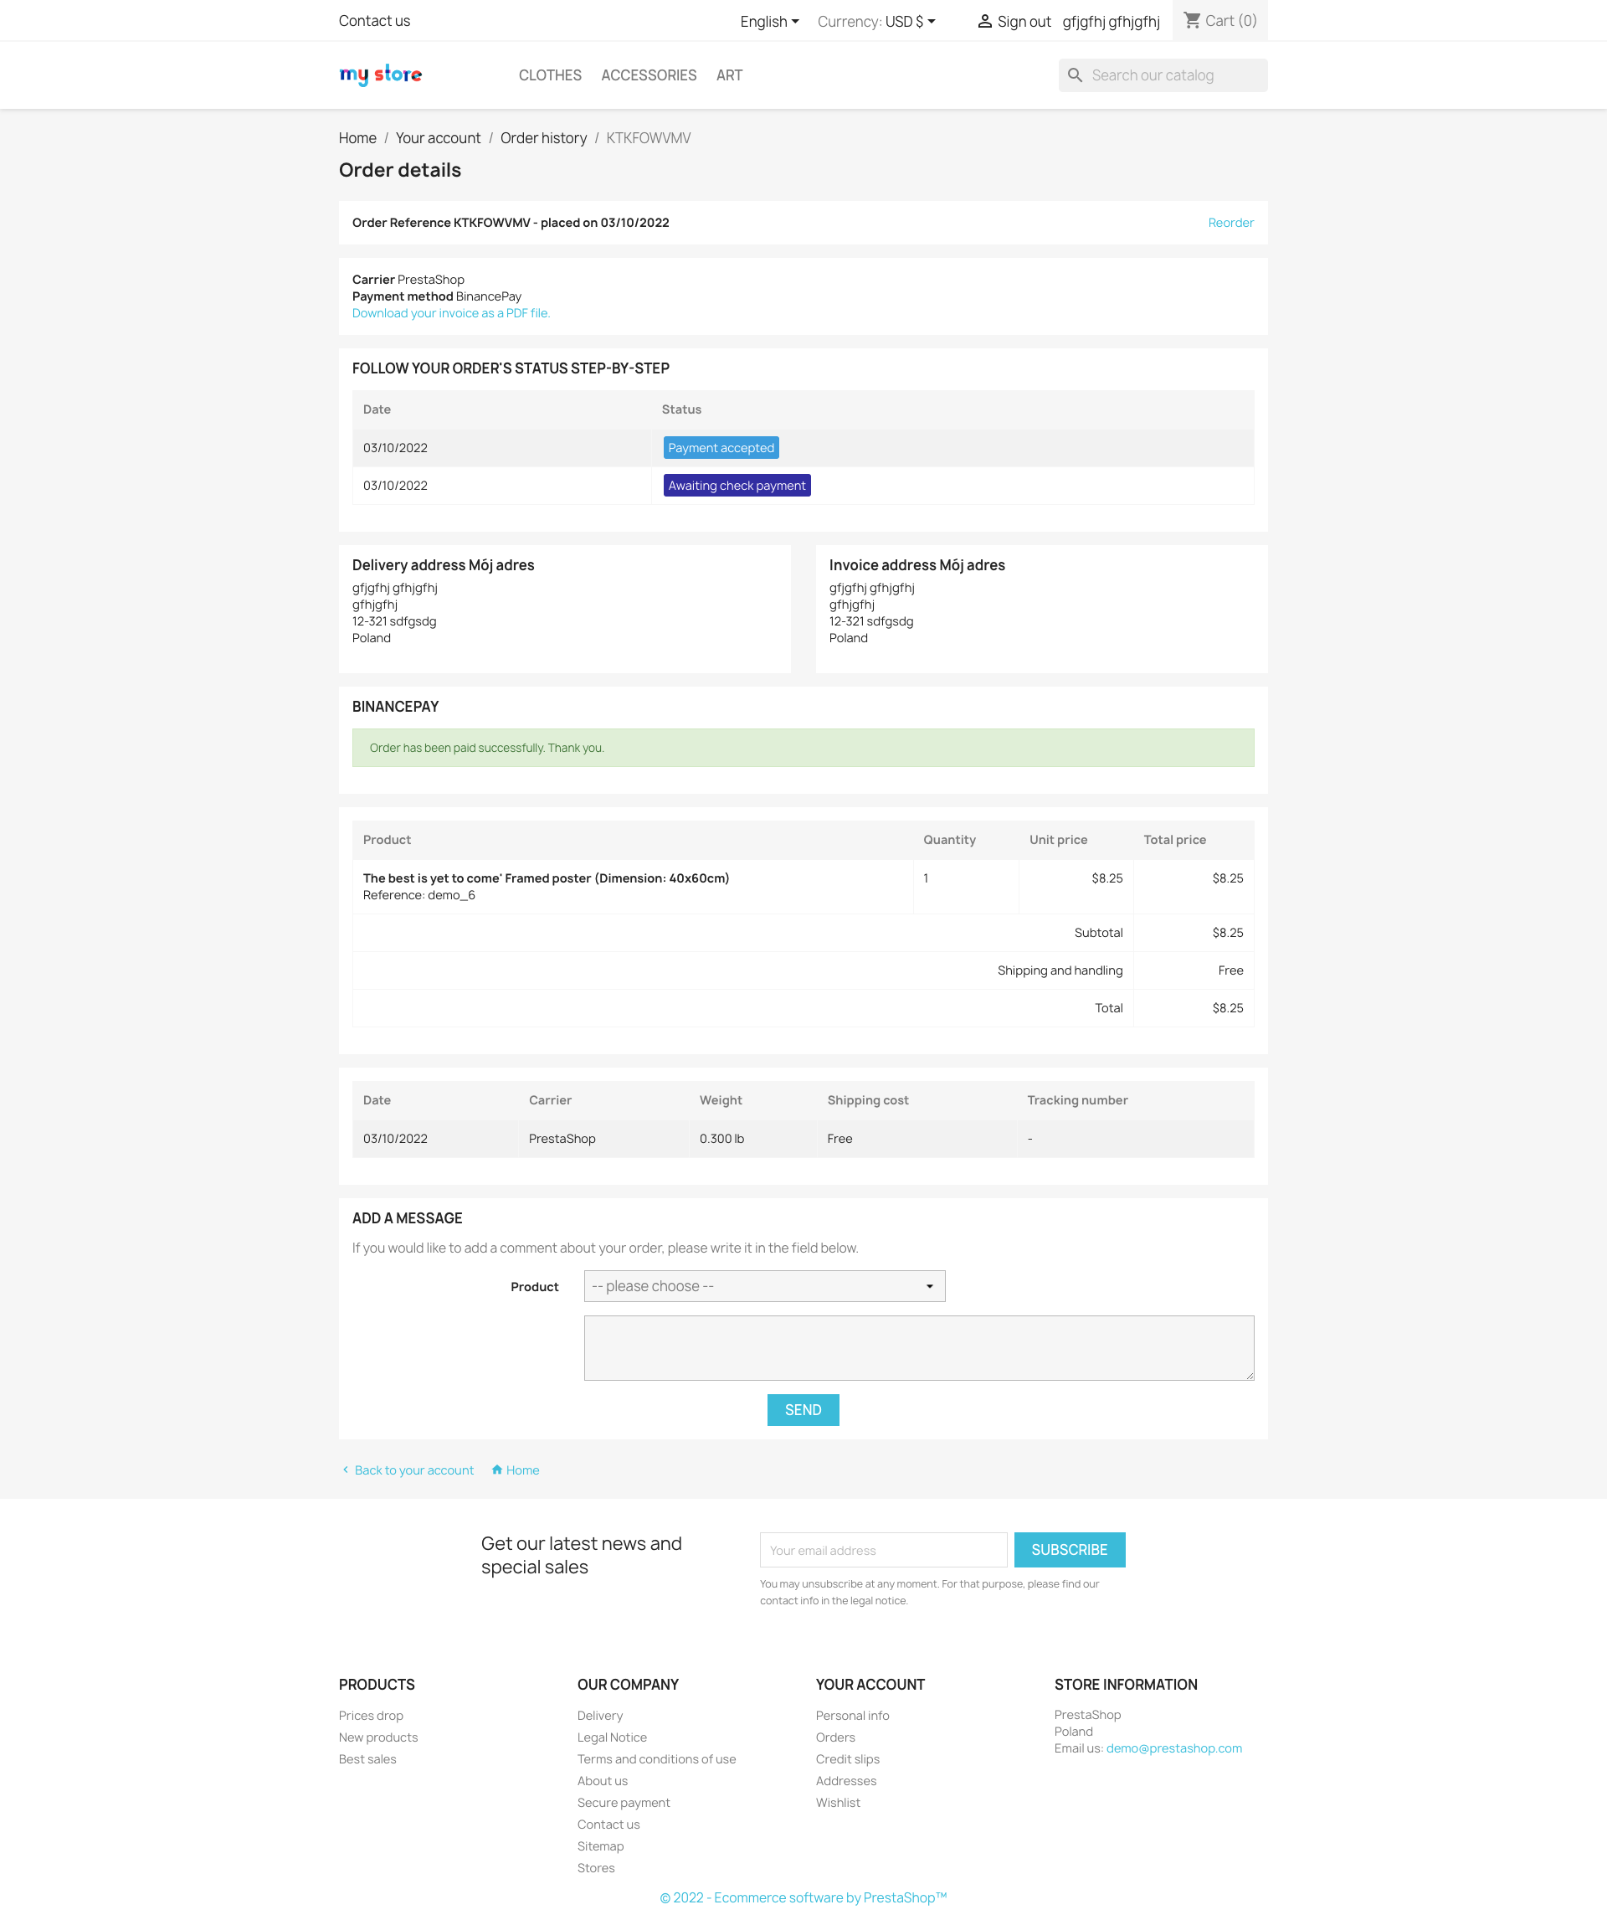Click Reference: demo_6 text
This screenshot has height=1920, width=1607.
pos(419,896)
